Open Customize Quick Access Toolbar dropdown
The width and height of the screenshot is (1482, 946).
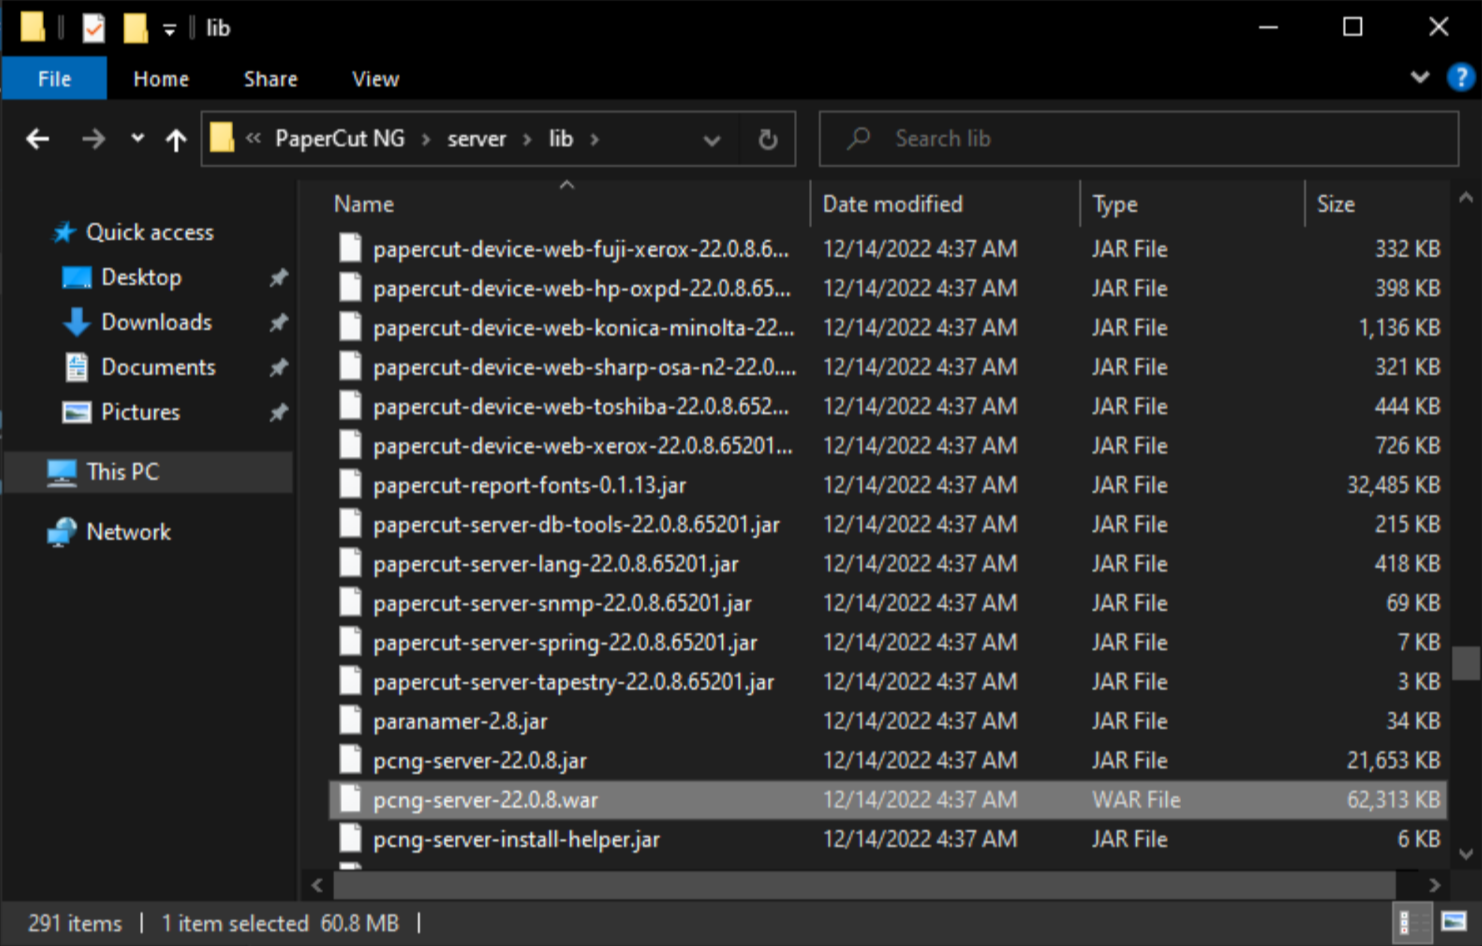(170, 30)
